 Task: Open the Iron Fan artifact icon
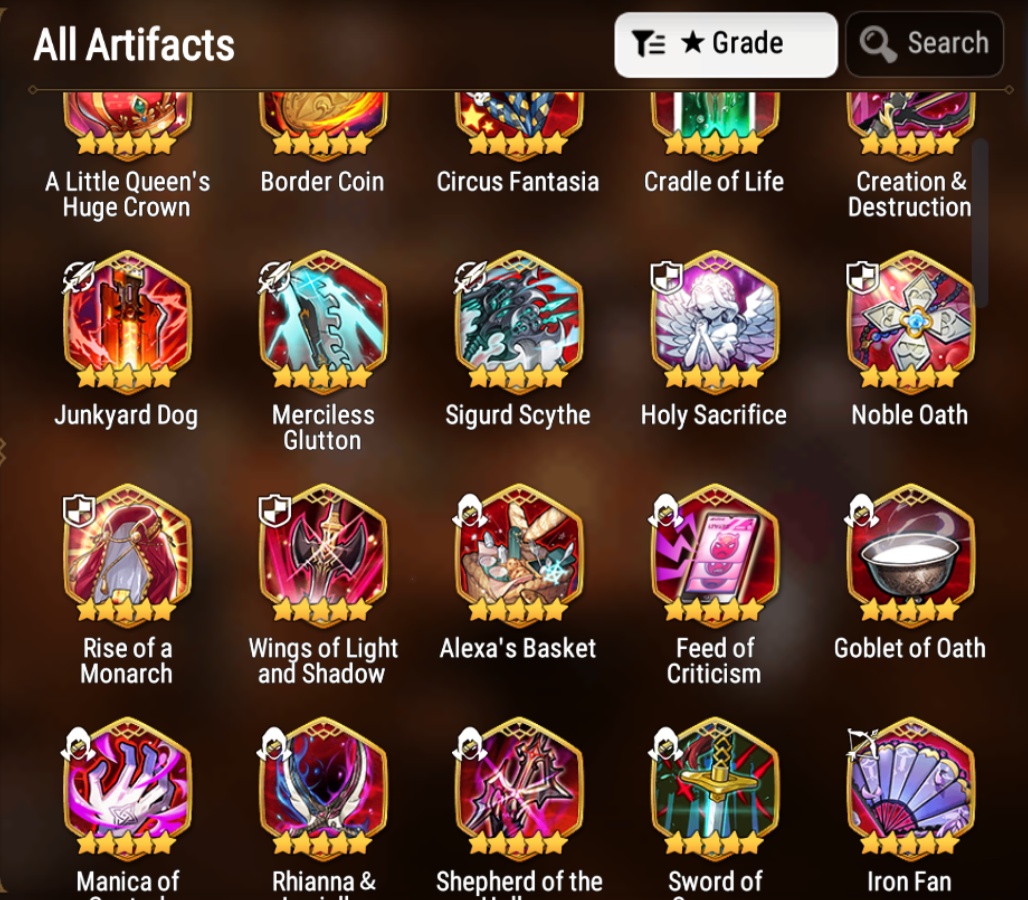pyautogui.click(x=910, y=789)
